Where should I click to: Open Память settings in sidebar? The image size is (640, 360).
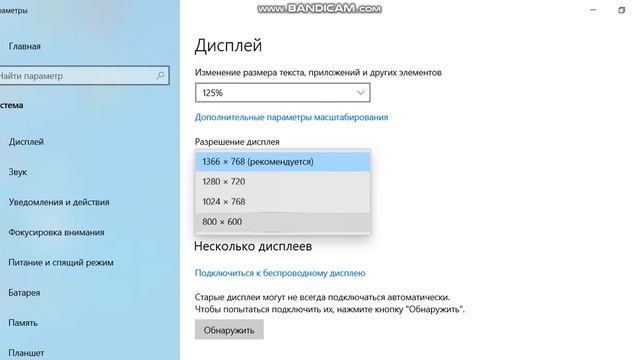pos(23,323)
